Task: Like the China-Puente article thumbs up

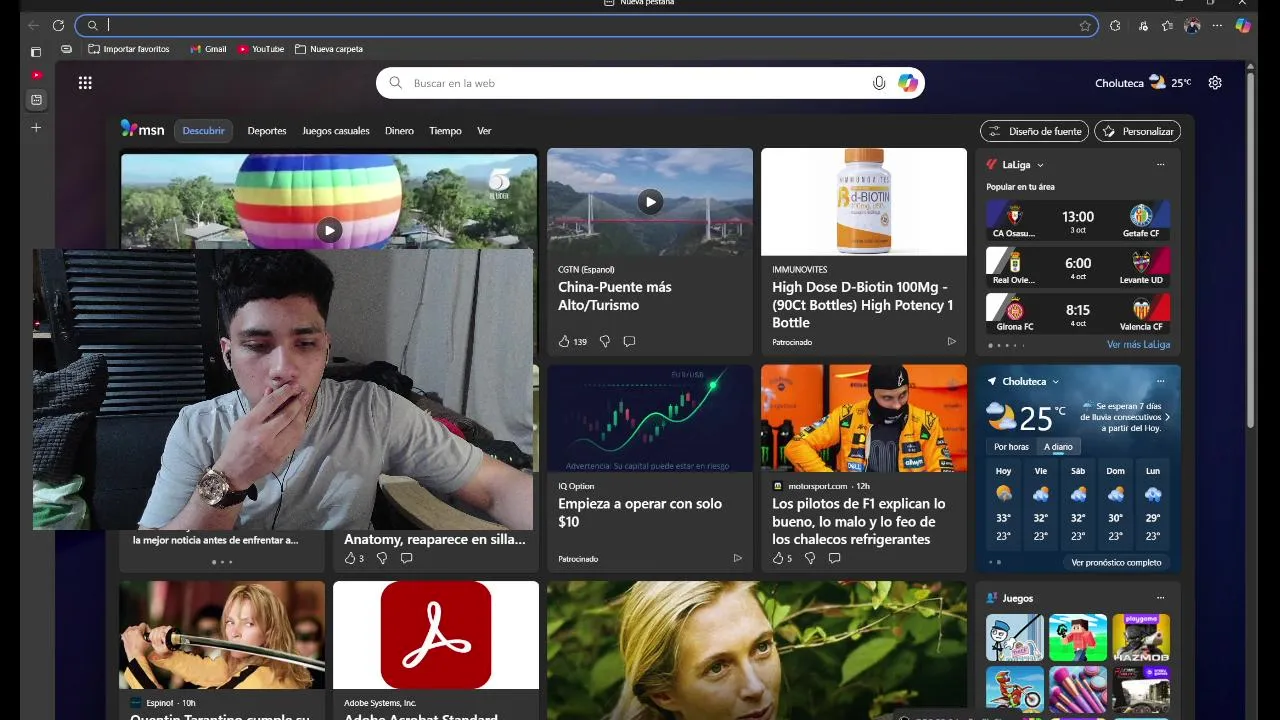Action: pos(564,342)
